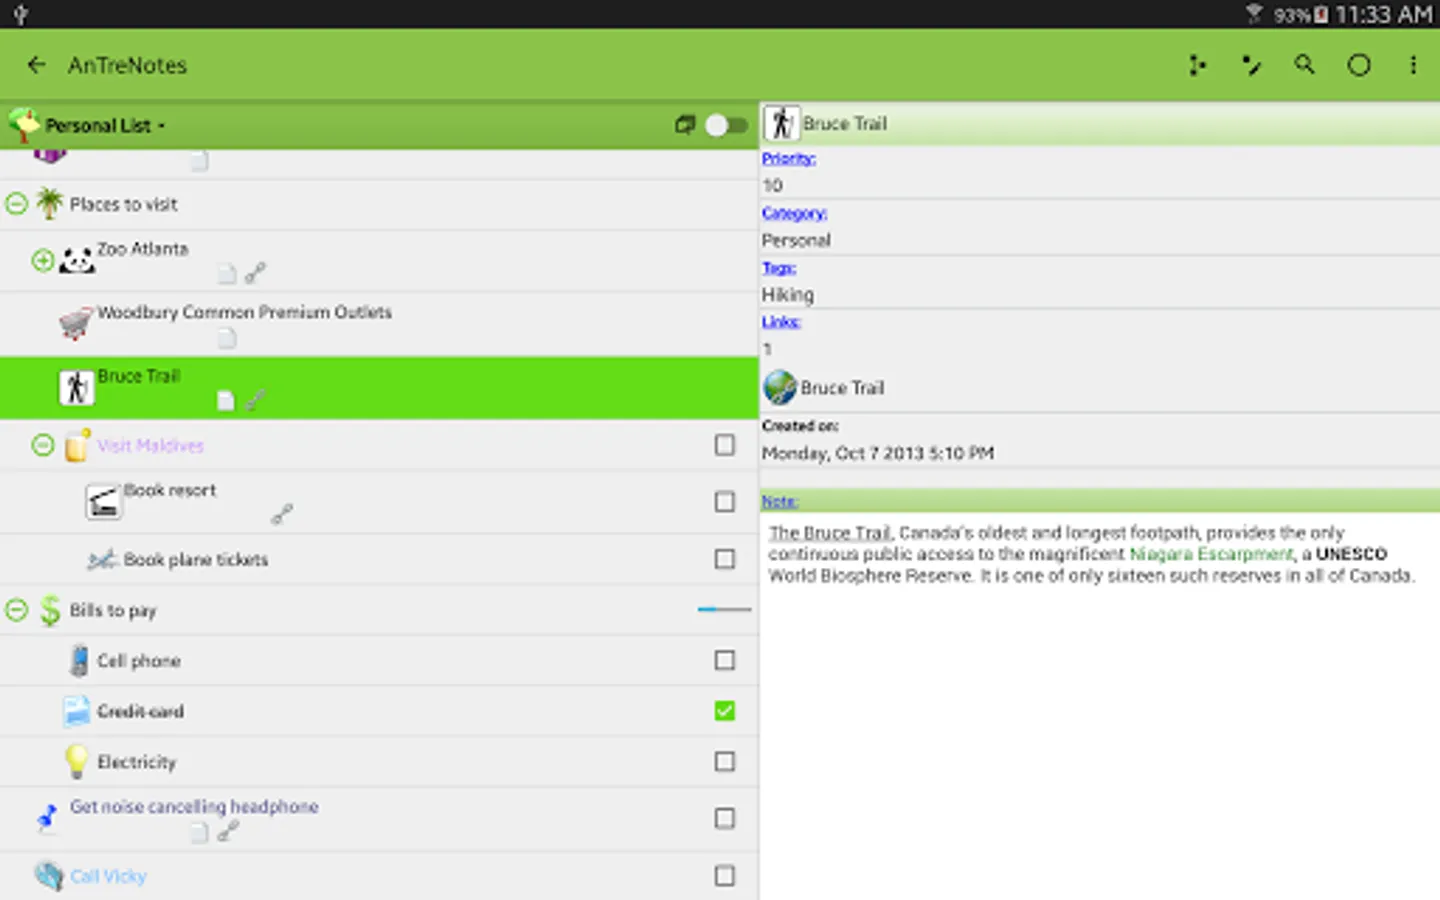Tap the creation date Monday, Oct 7 2013
Image resolution: width=1440 pixels, height=900 pixels.
point(878,453)
